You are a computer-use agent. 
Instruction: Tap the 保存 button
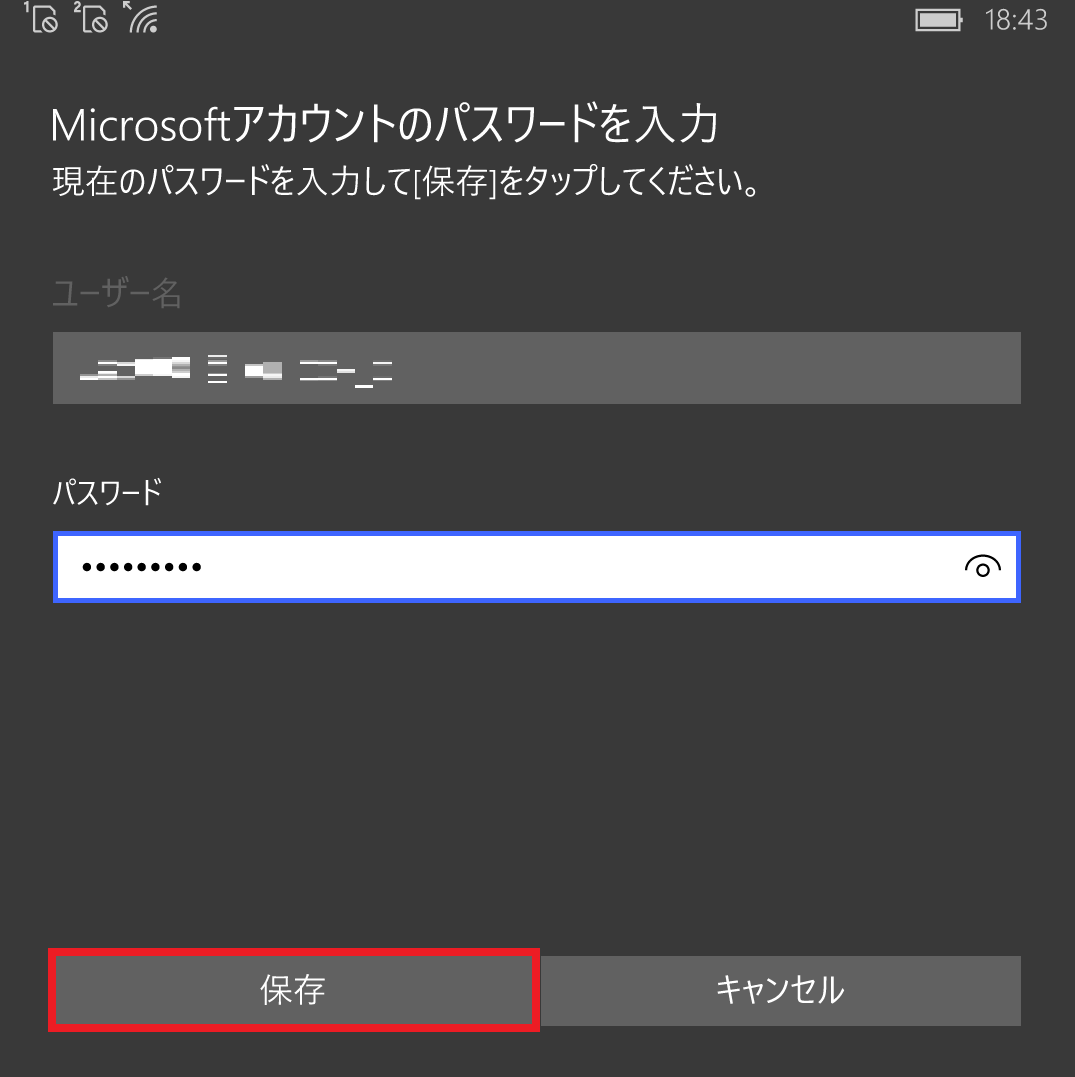294,990
